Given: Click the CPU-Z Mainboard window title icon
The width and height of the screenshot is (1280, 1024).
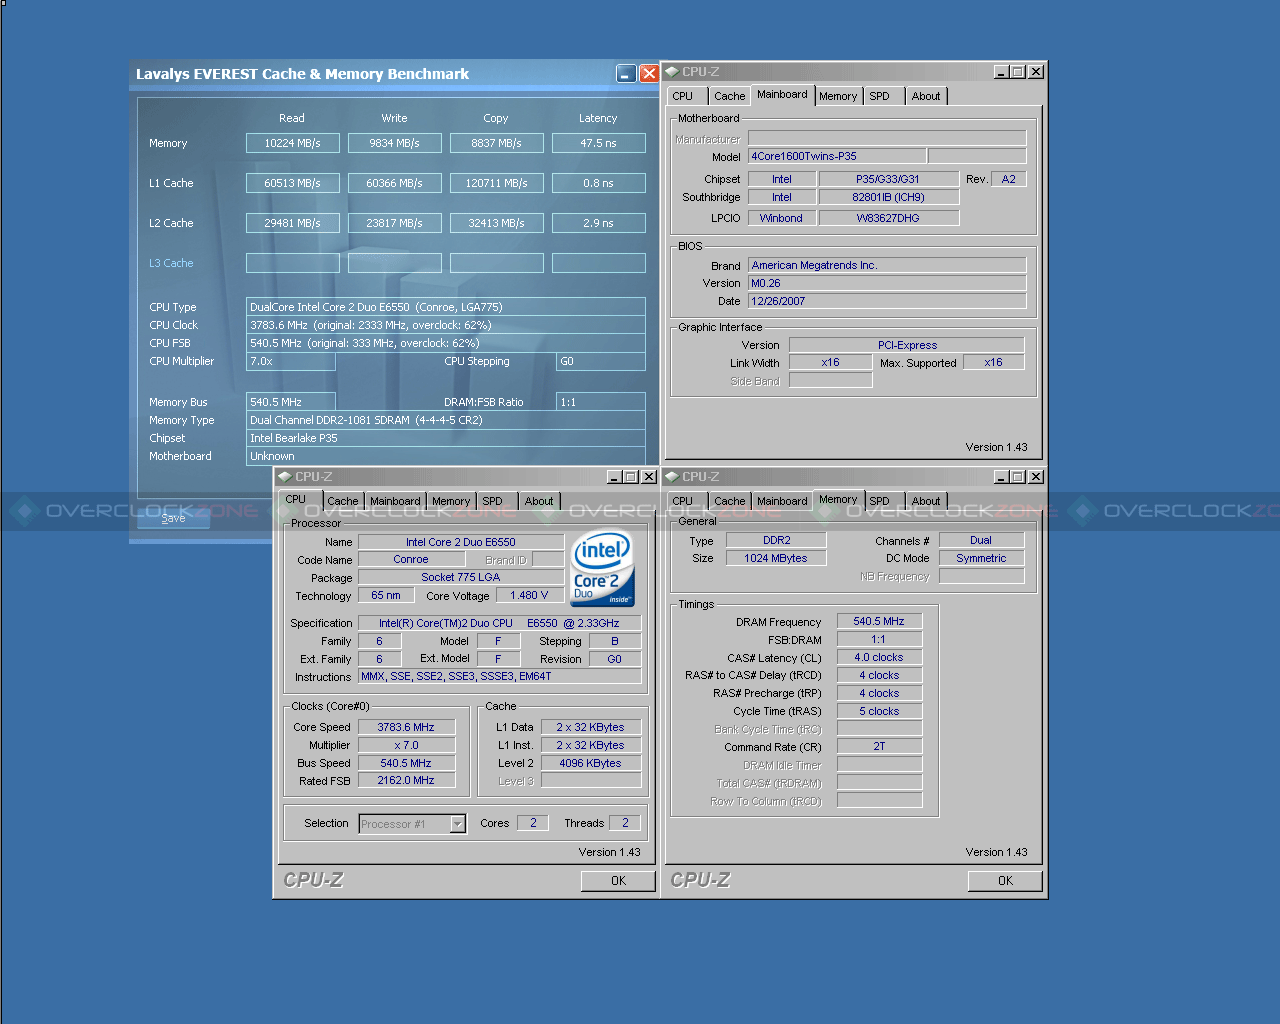Looking at the screenshot, I should coord(672,72).
